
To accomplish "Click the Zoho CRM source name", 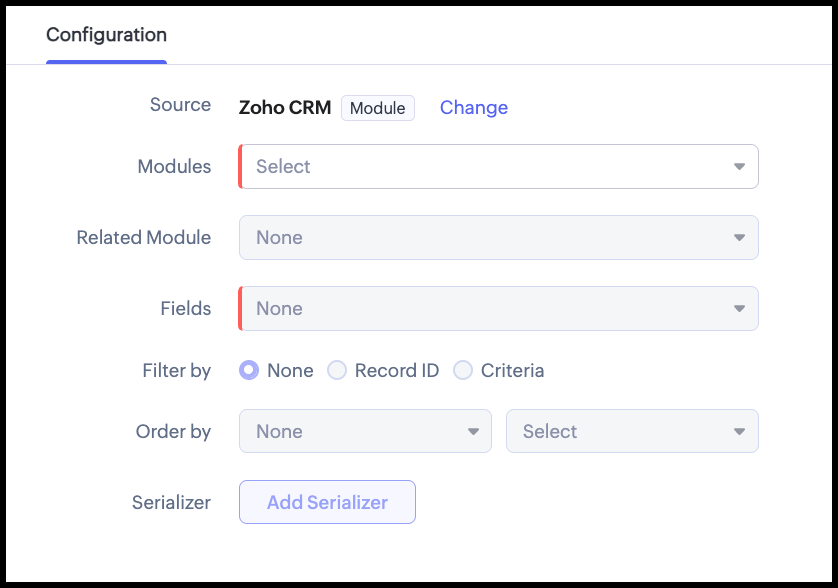I will click(285, 108).
